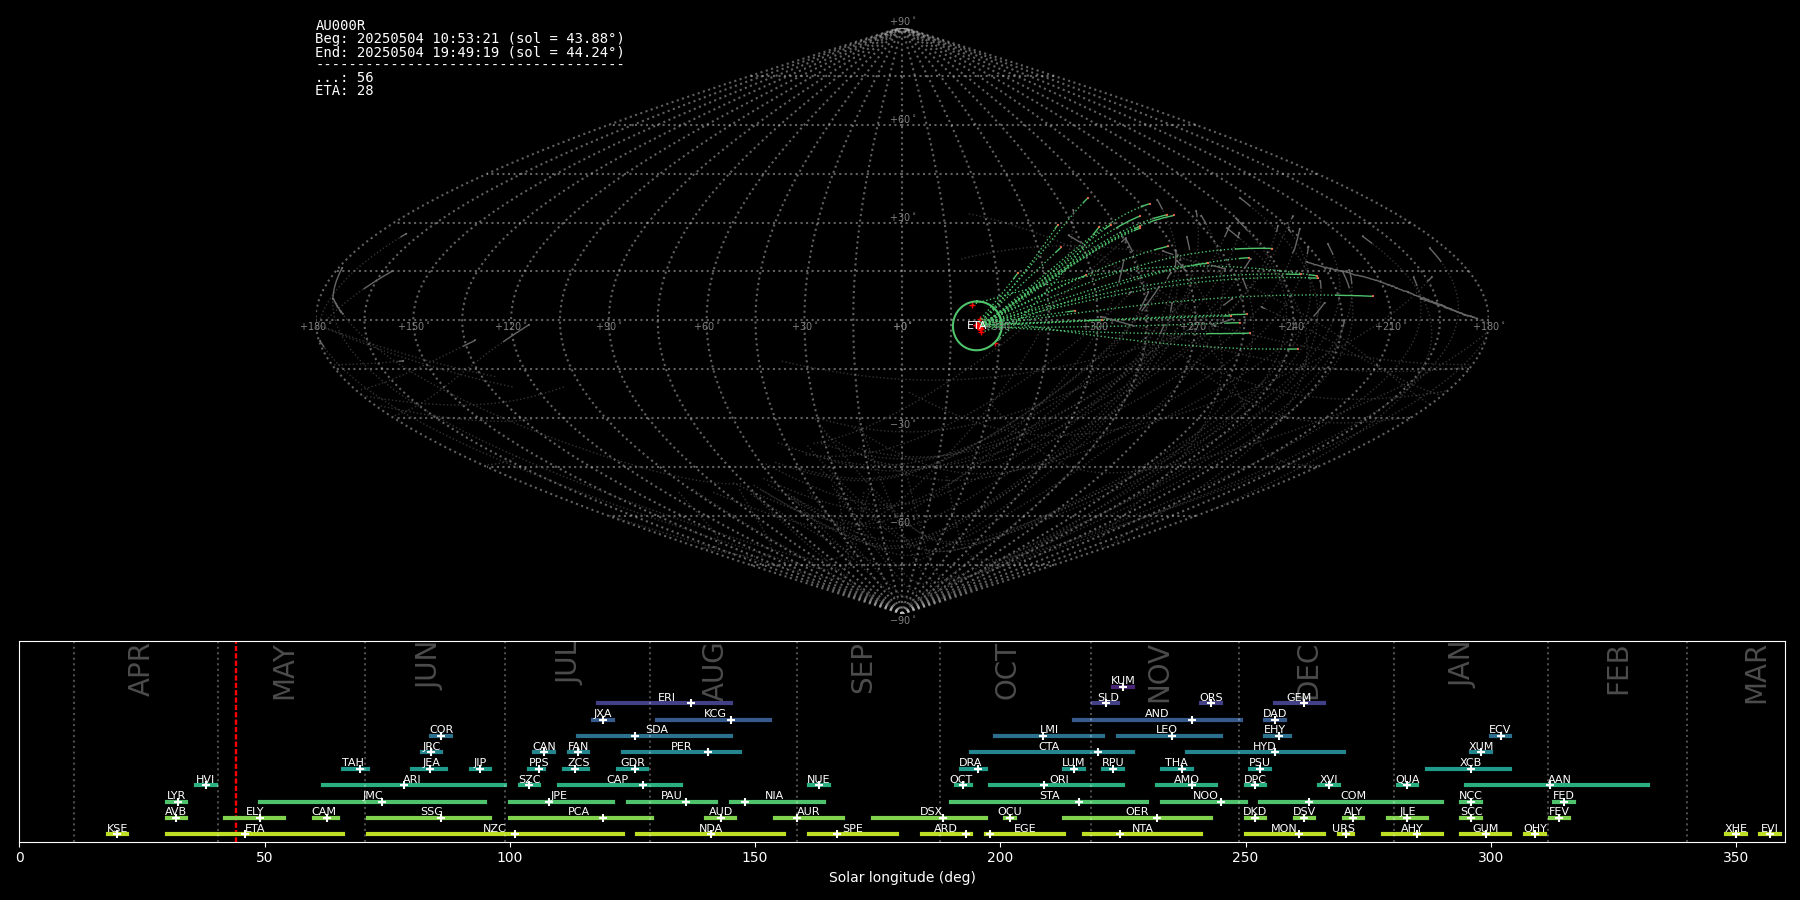Click the XHE shower label in timeline
The width and height of the screenshot is (1800, 900).
1735,829
